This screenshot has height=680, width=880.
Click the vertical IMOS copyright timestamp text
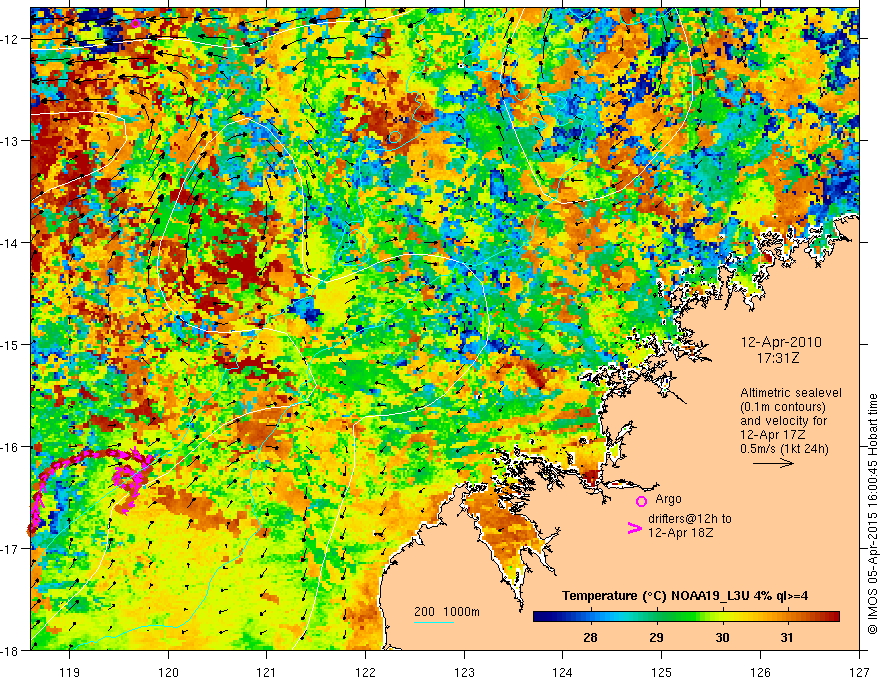pos(872,514)
